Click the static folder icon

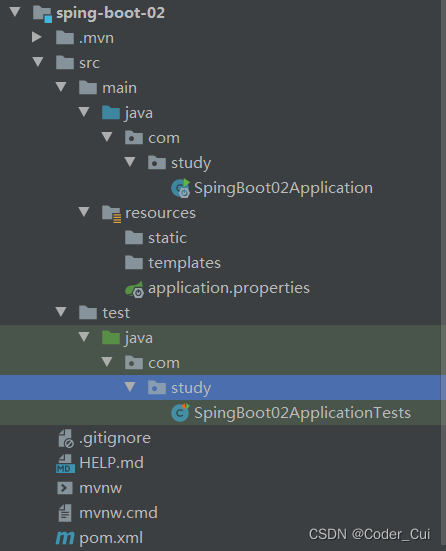134,238
